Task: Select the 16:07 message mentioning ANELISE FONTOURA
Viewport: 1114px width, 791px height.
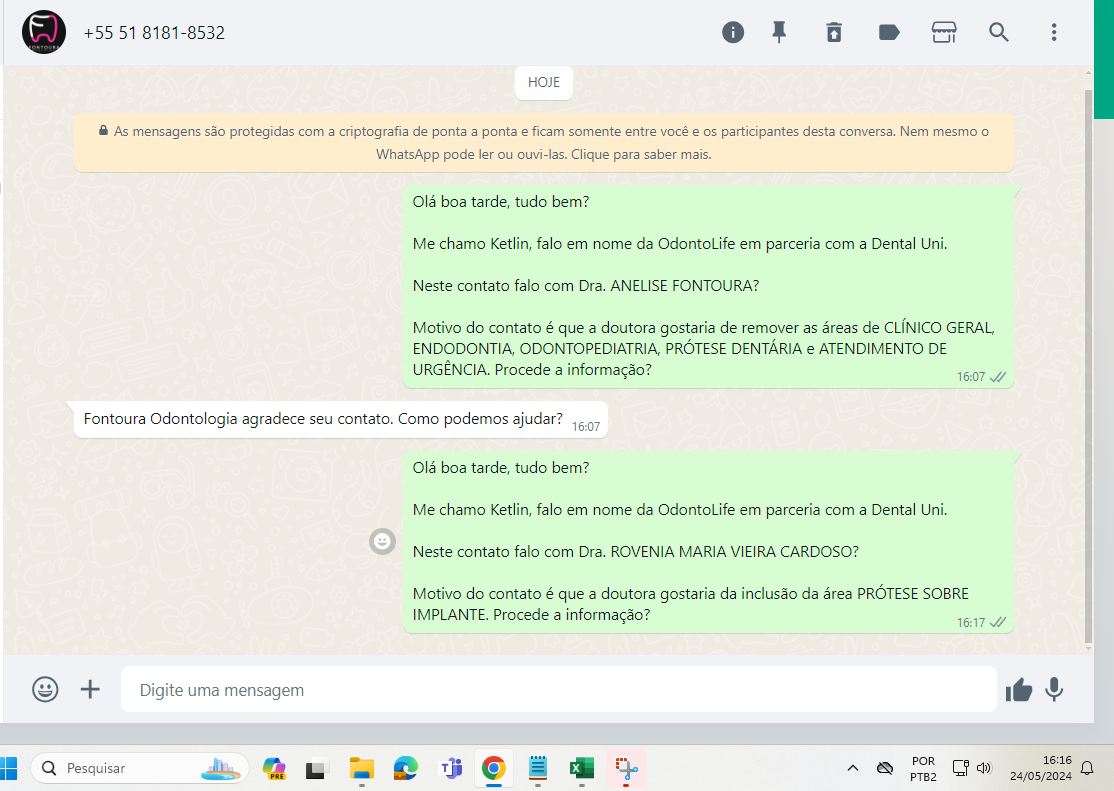Action: pyautogui.click(x=708, y=286)
